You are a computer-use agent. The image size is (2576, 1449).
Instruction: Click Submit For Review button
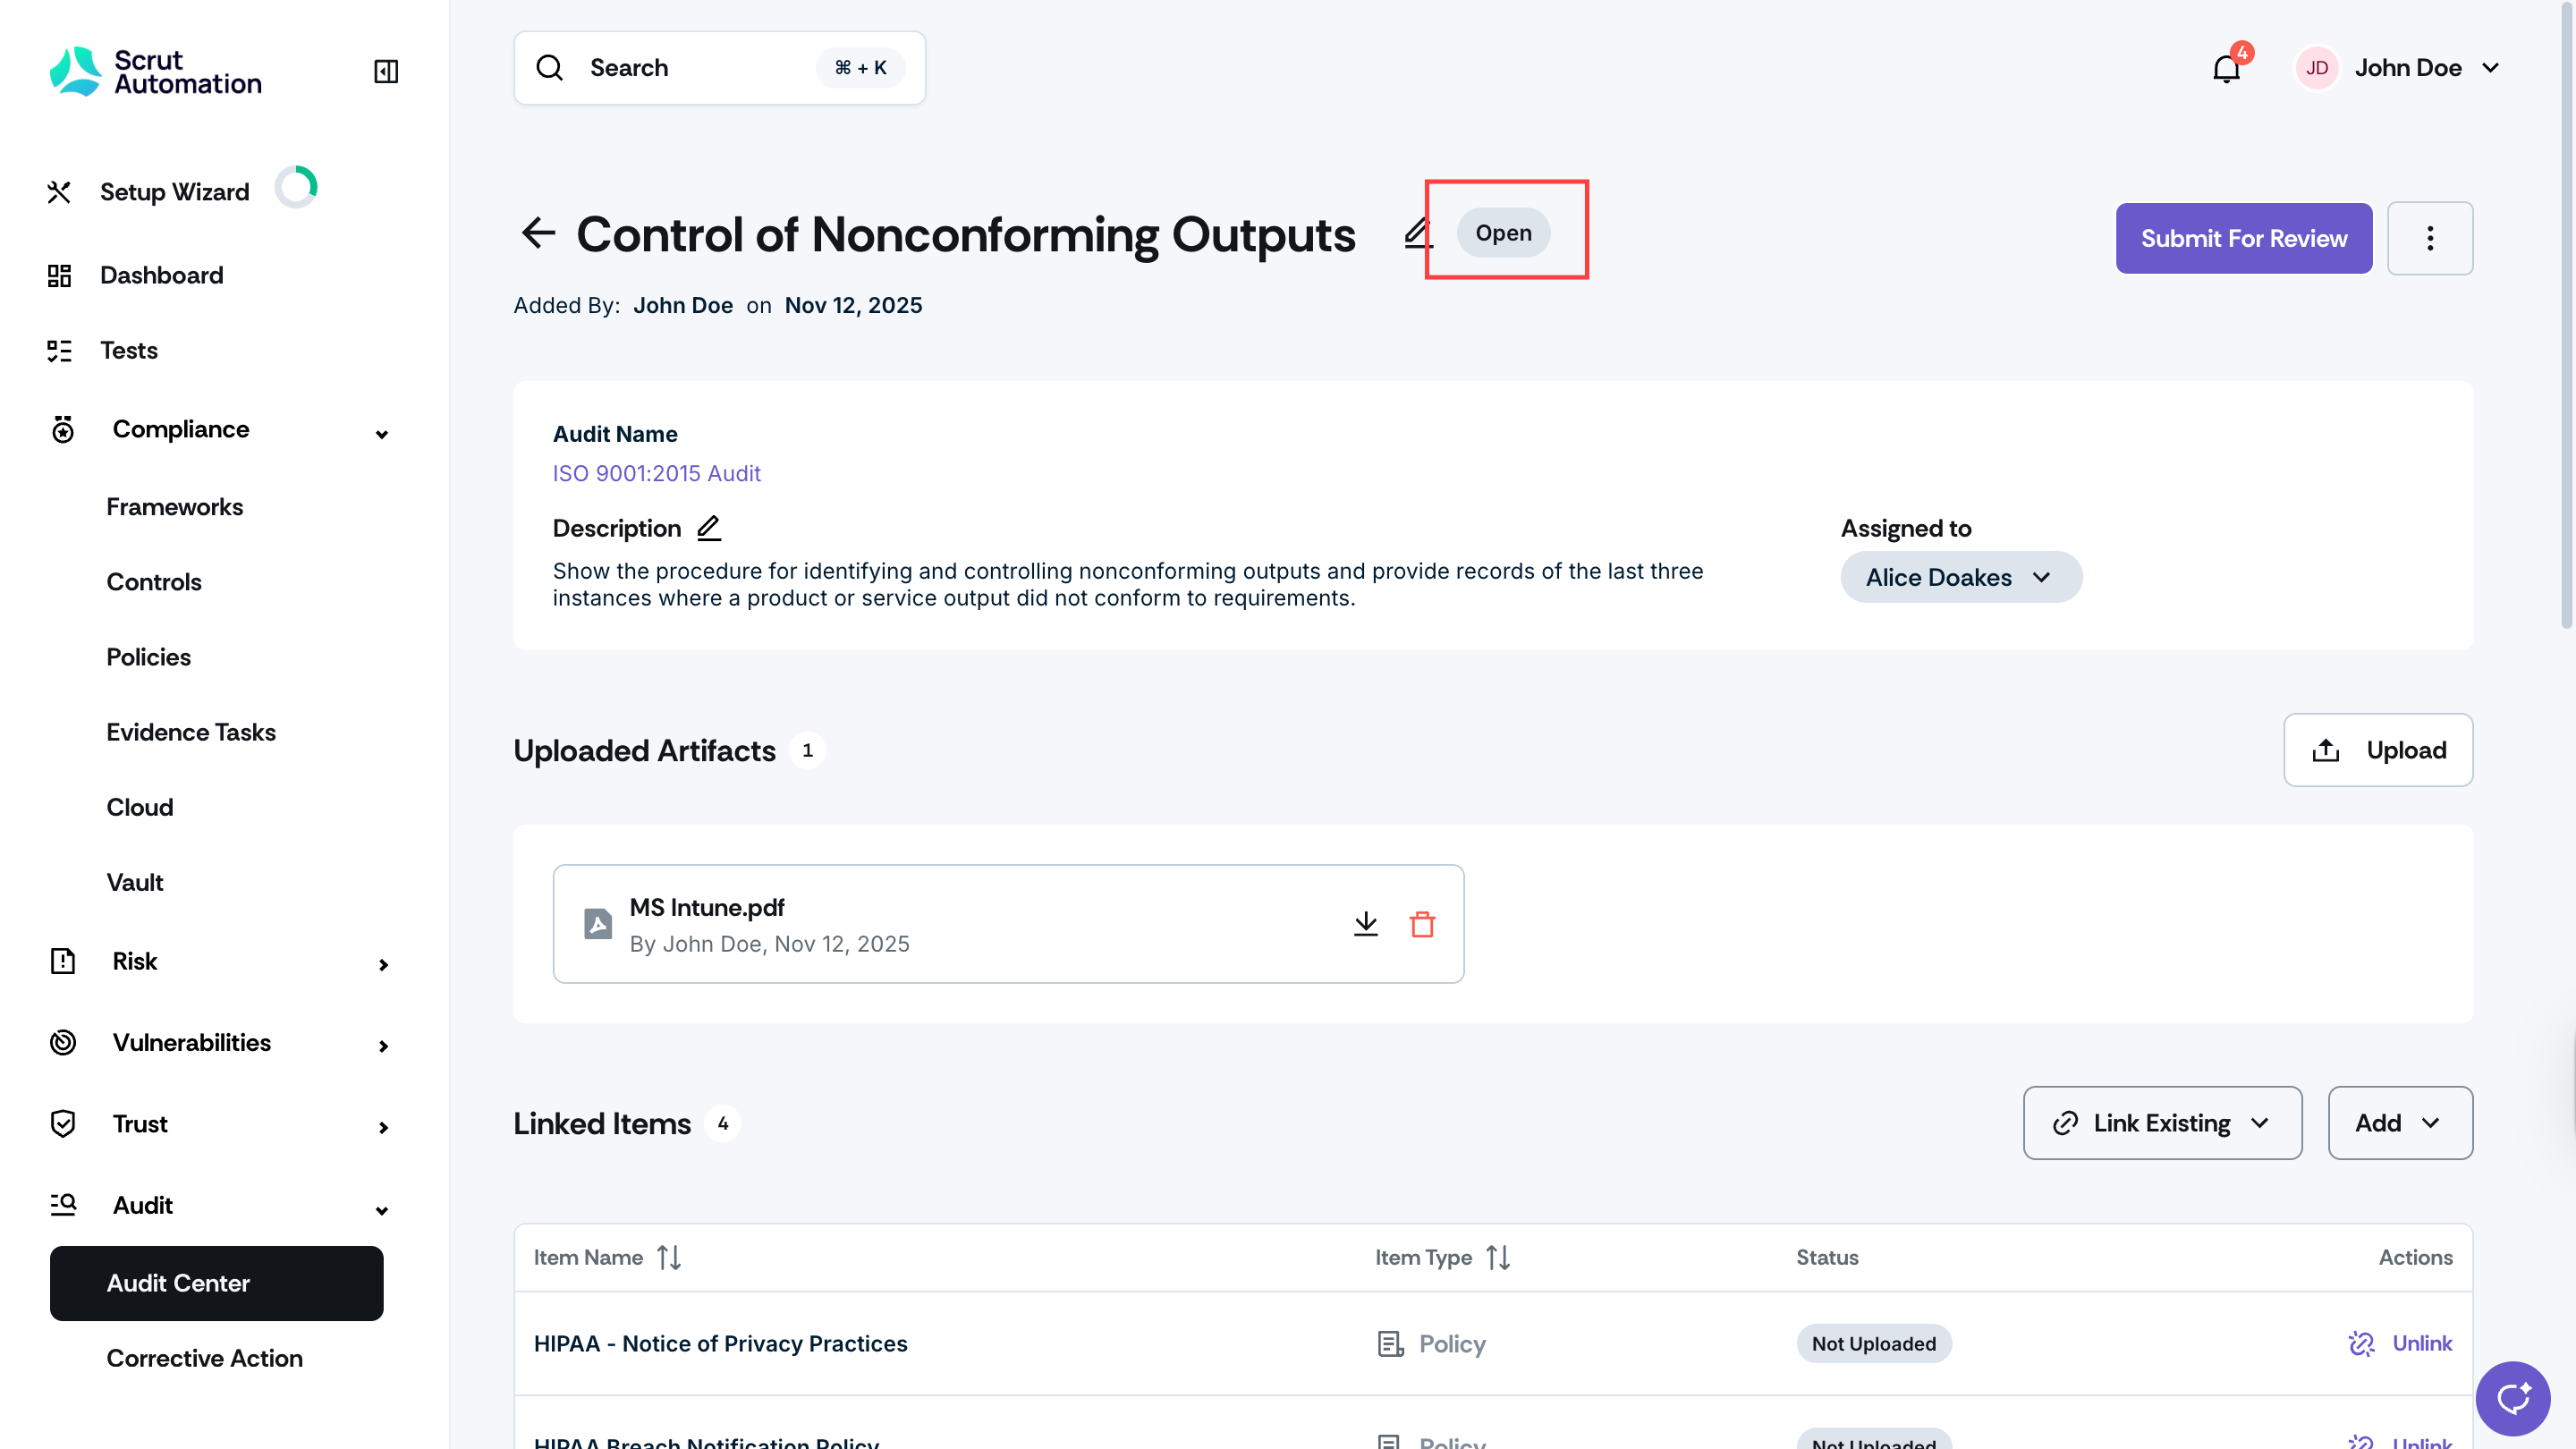click(2243, 238)
